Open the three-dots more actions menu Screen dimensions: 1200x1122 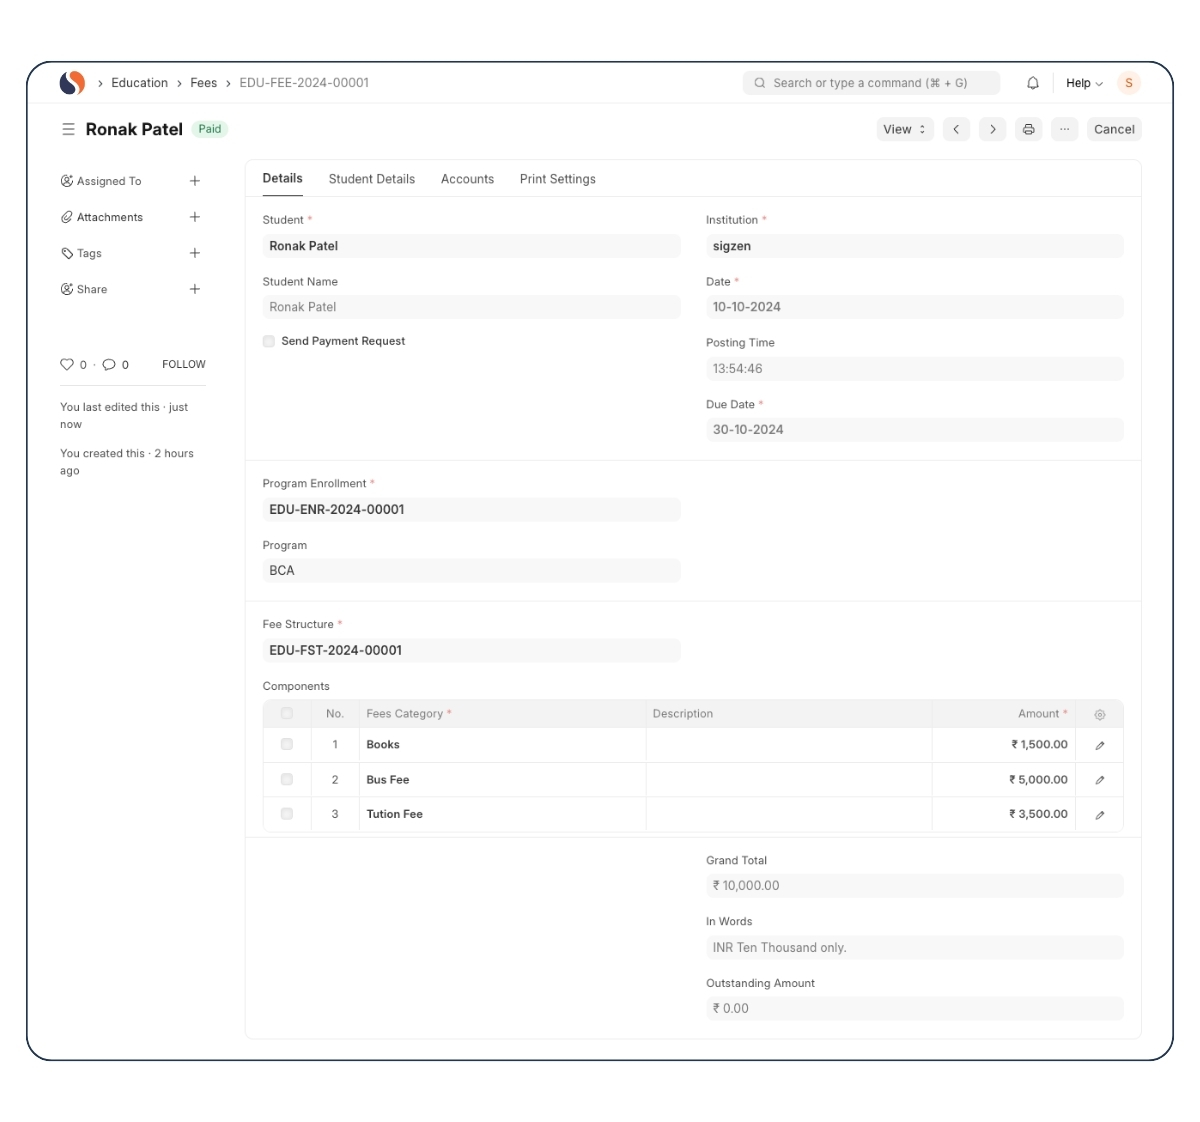click(x=1064, y=129)
